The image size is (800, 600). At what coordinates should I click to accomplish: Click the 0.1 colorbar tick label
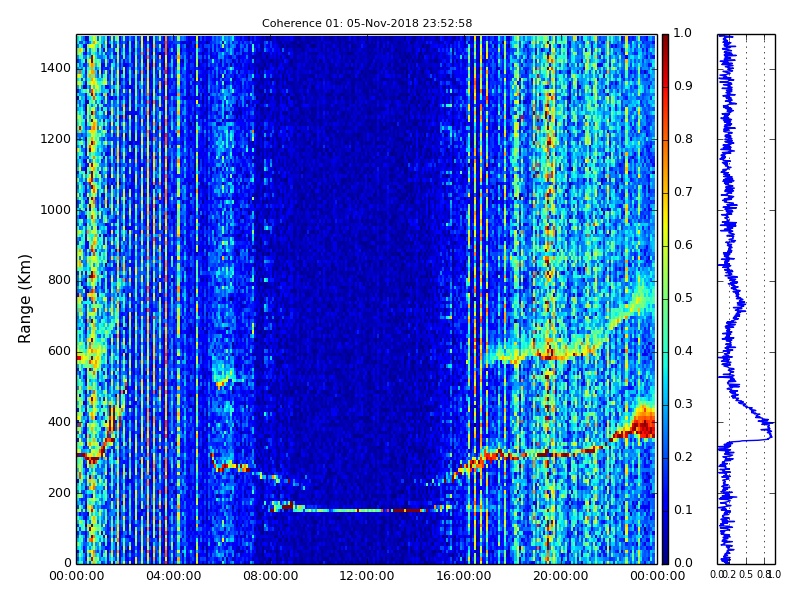point(683,510)
